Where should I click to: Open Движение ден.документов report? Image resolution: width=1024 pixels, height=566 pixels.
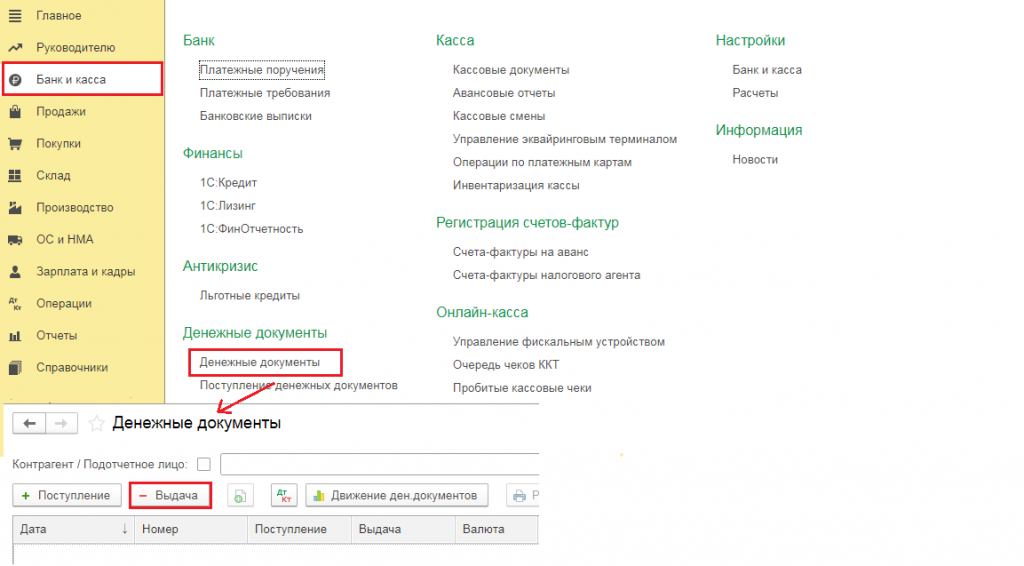pyautogui.click(x=397, y=496)
